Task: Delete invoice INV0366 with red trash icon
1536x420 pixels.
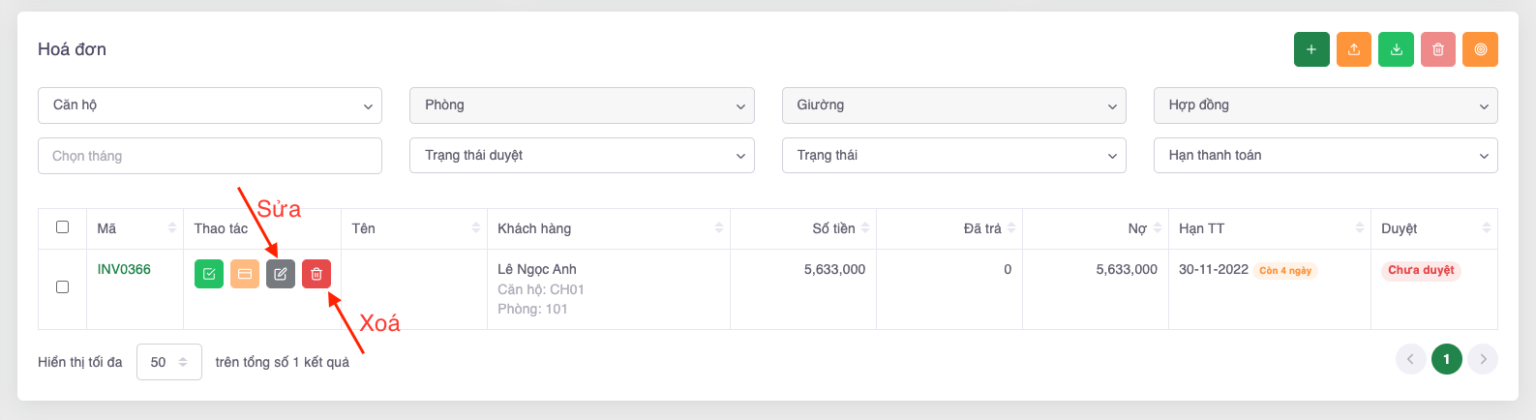Action: pyautogui.click(x=316, y=273)
